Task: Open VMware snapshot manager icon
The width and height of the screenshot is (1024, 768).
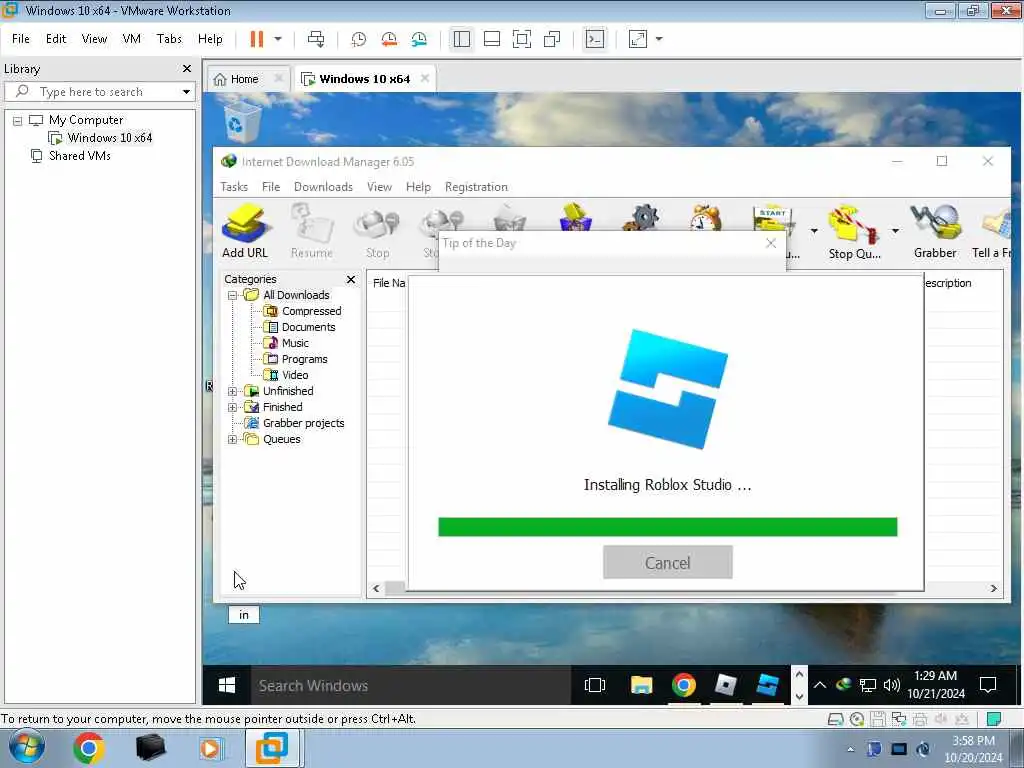Action: tap(419, 39)
